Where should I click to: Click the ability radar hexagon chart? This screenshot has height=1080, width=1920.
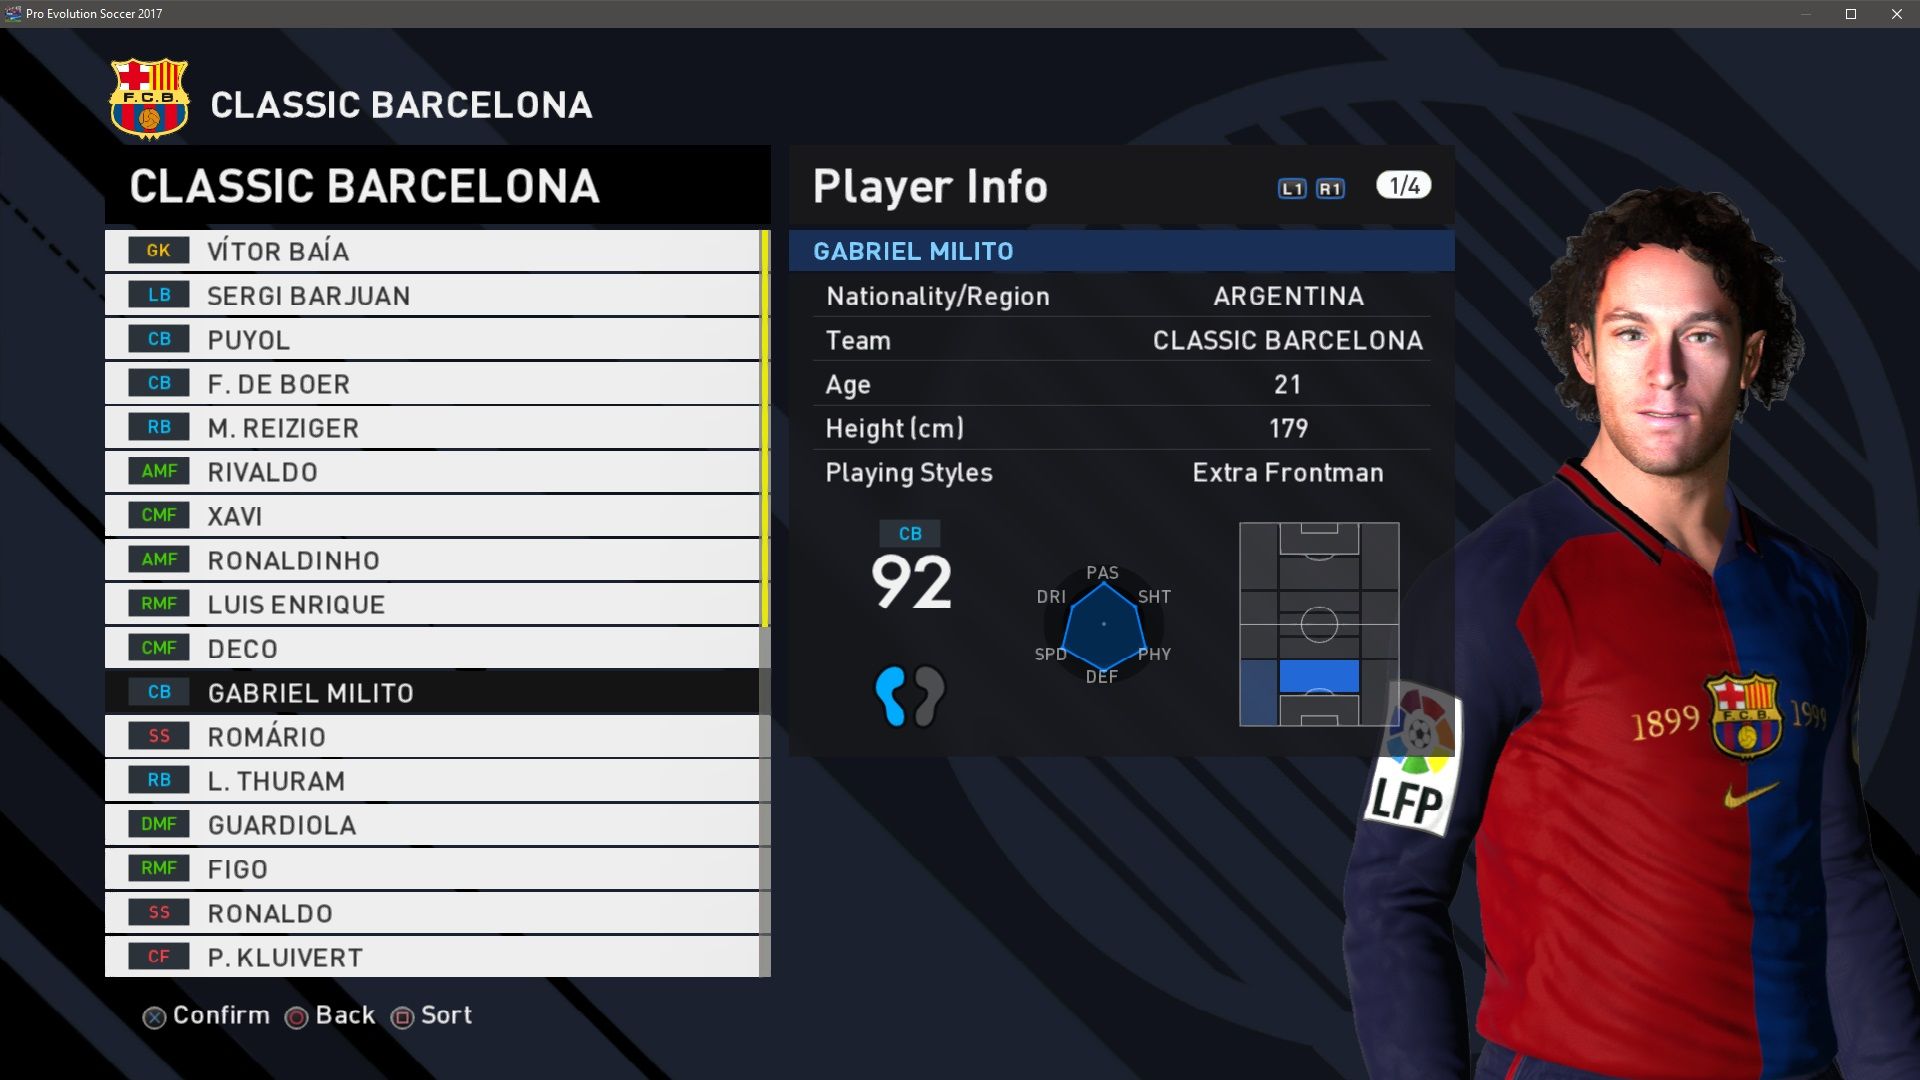[1103, 626]
